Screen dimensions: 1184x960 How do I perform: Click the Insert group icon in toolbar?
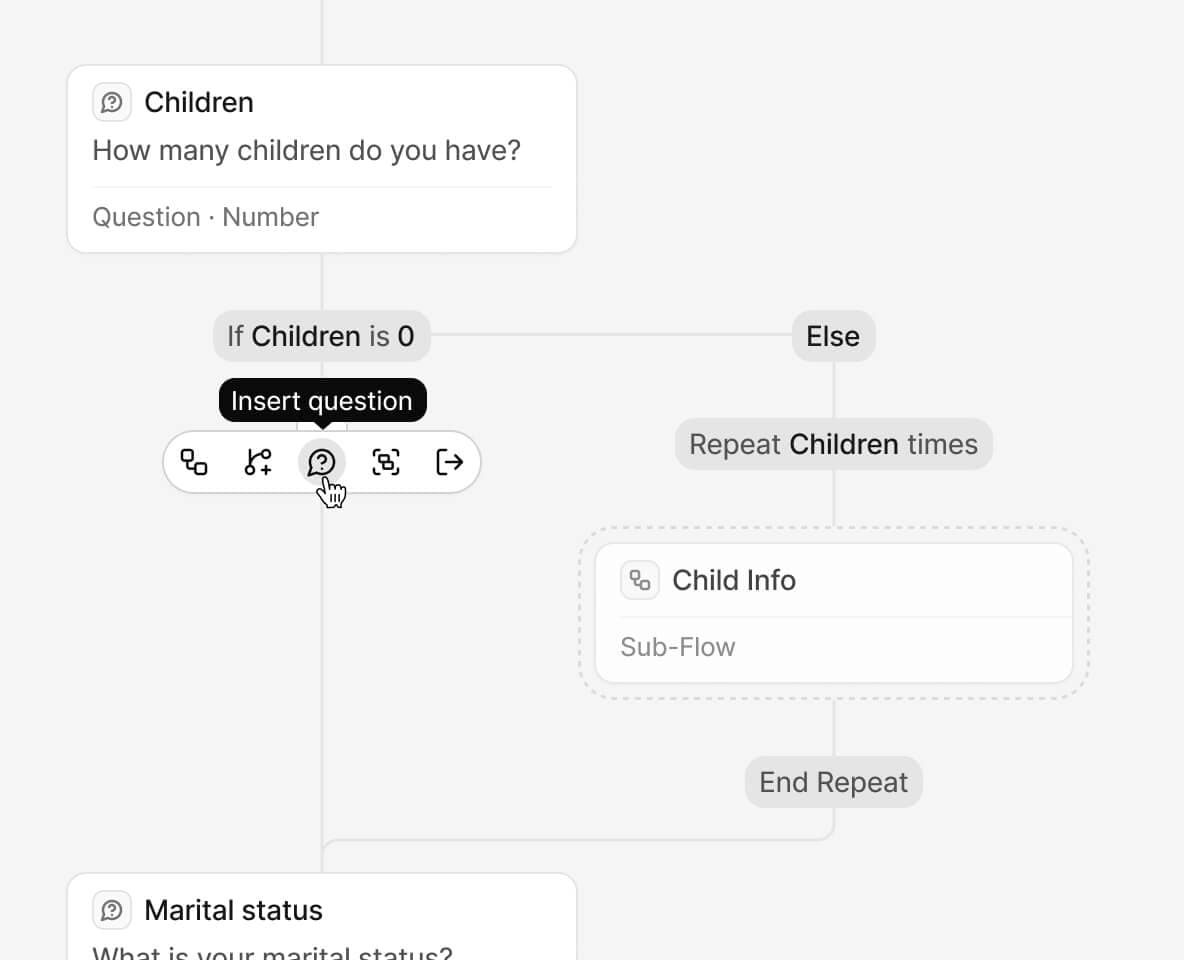pos(386,462)
